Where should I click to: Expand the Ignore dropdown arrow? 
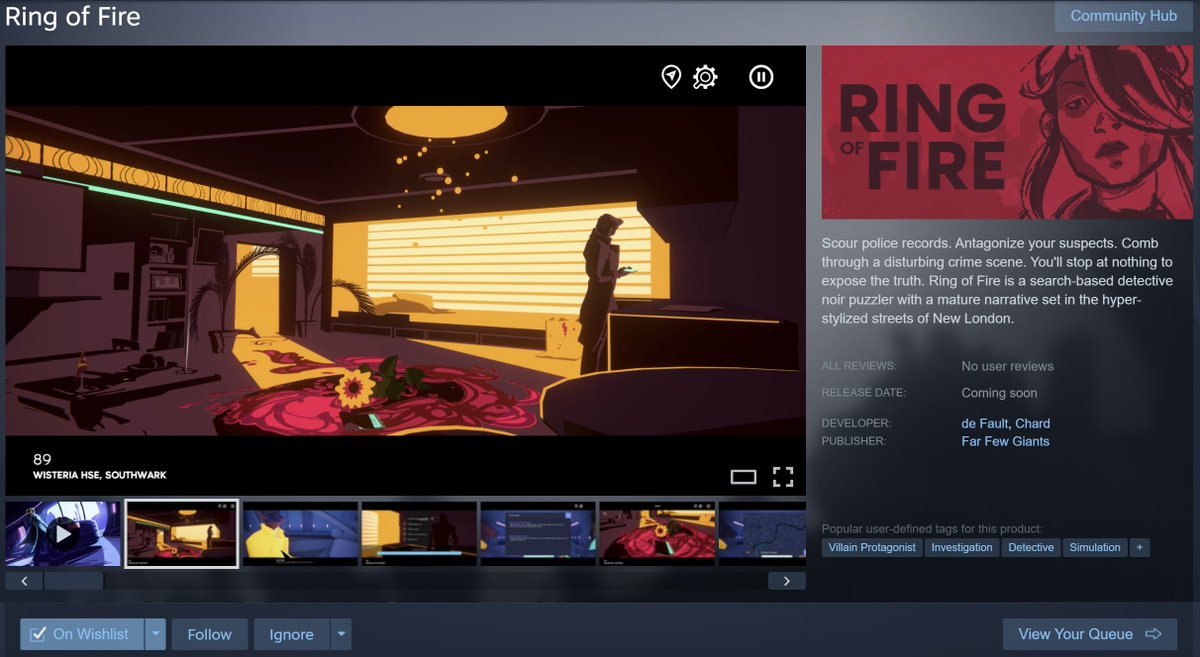(341, 634)
